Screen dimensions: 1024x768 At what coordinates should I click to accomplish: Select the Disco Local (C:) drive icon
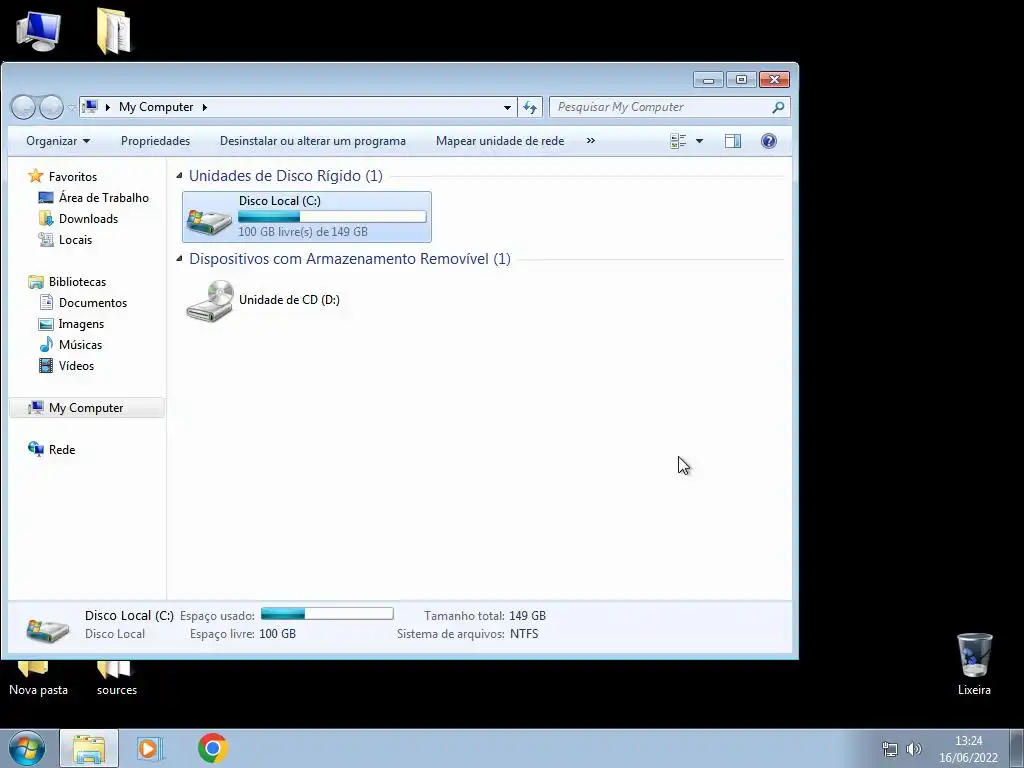[209, 221]
